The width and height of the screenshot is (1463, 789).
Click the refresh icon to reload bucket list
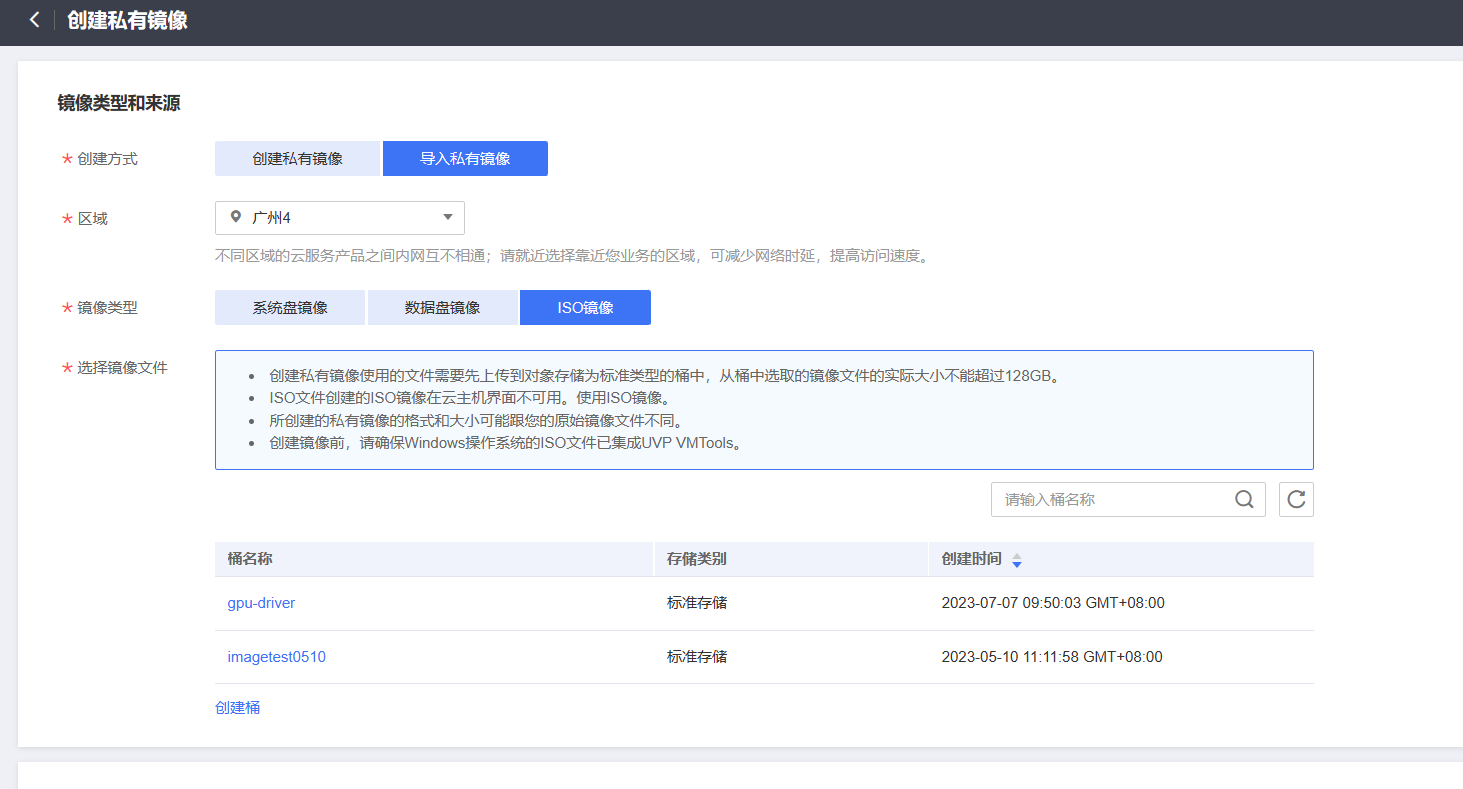tap(1296, 499)
